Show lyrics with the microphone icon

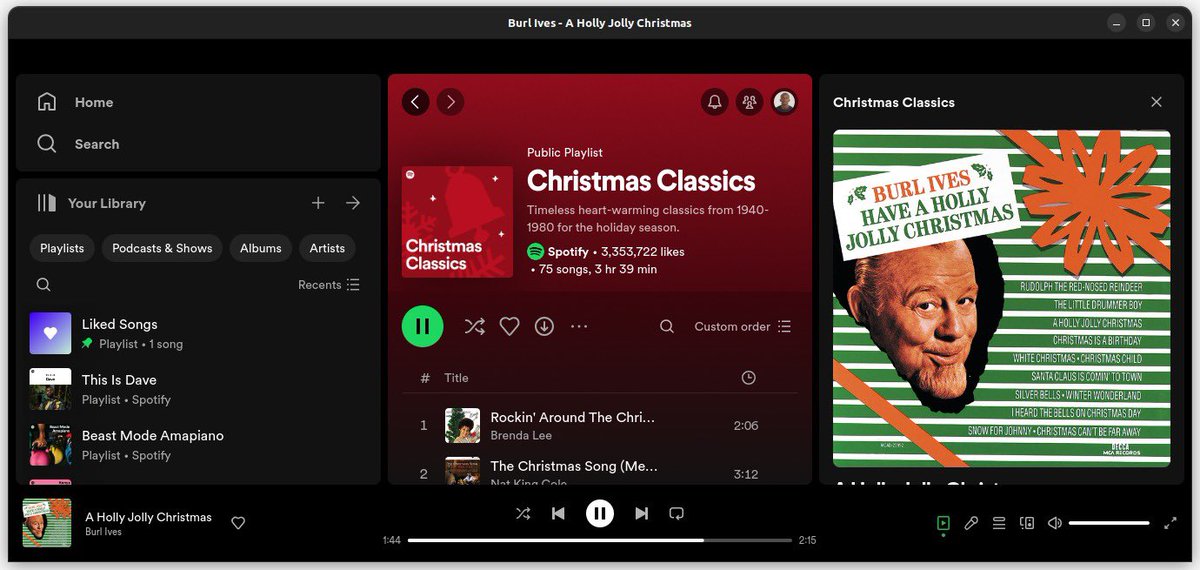971,523
